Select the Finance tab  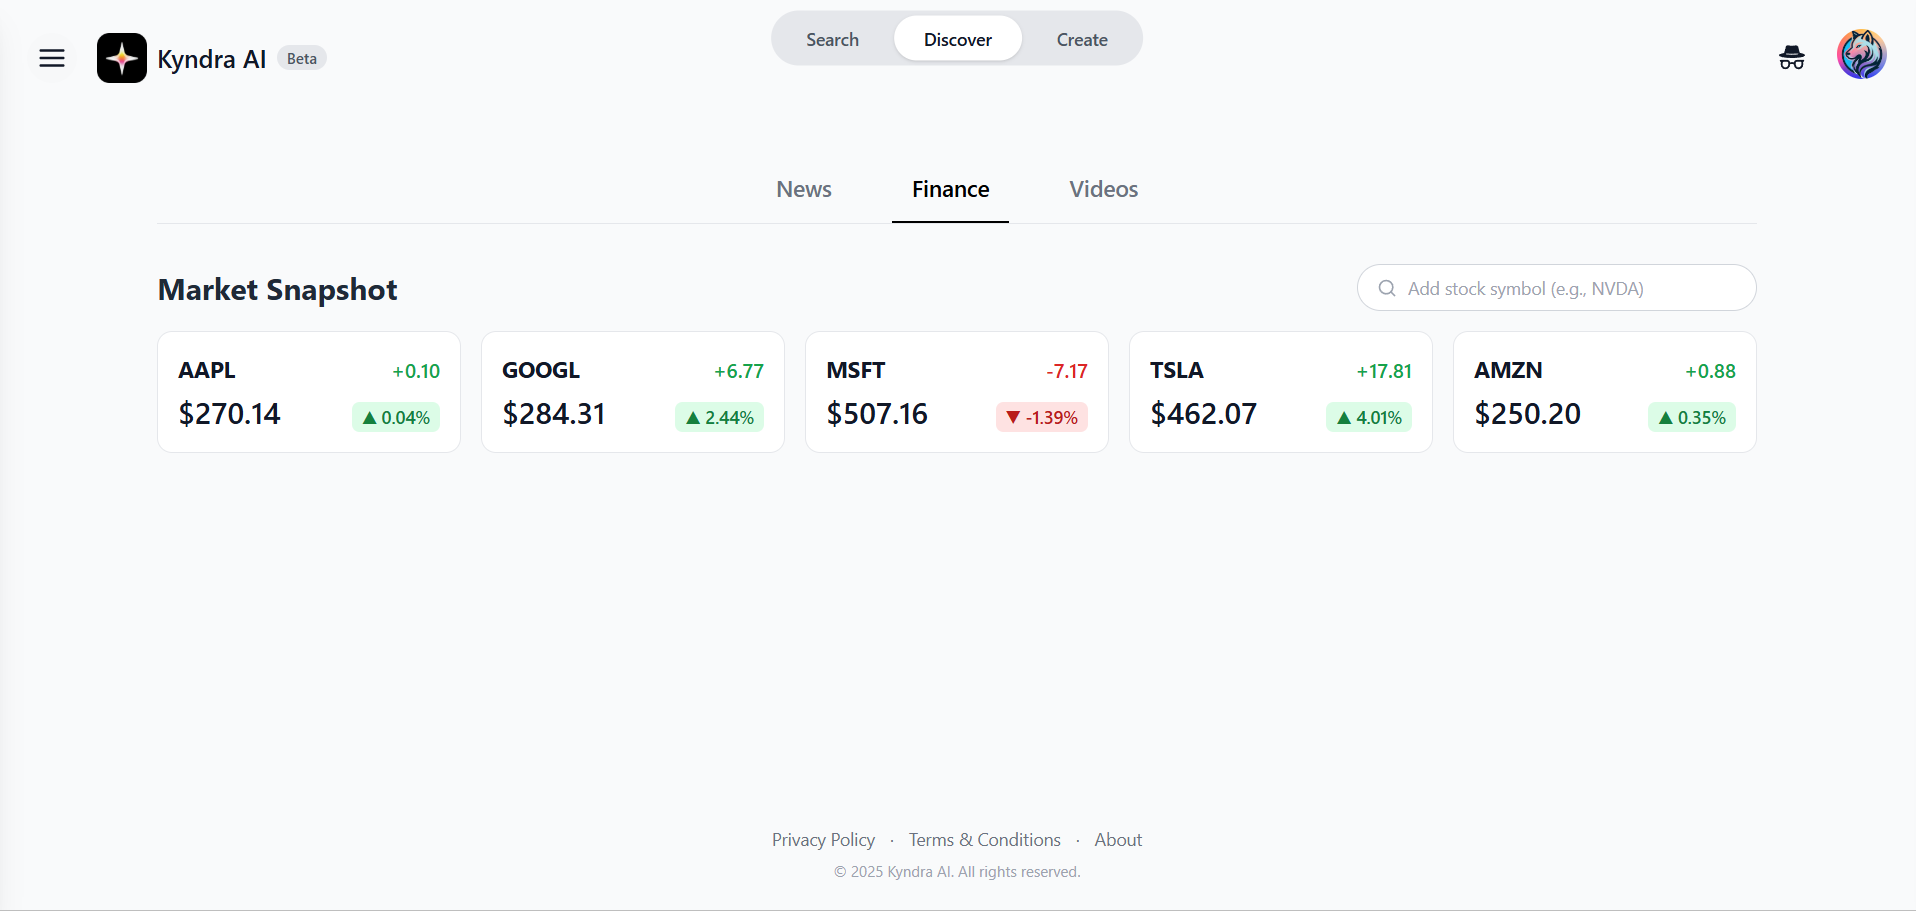950,189
